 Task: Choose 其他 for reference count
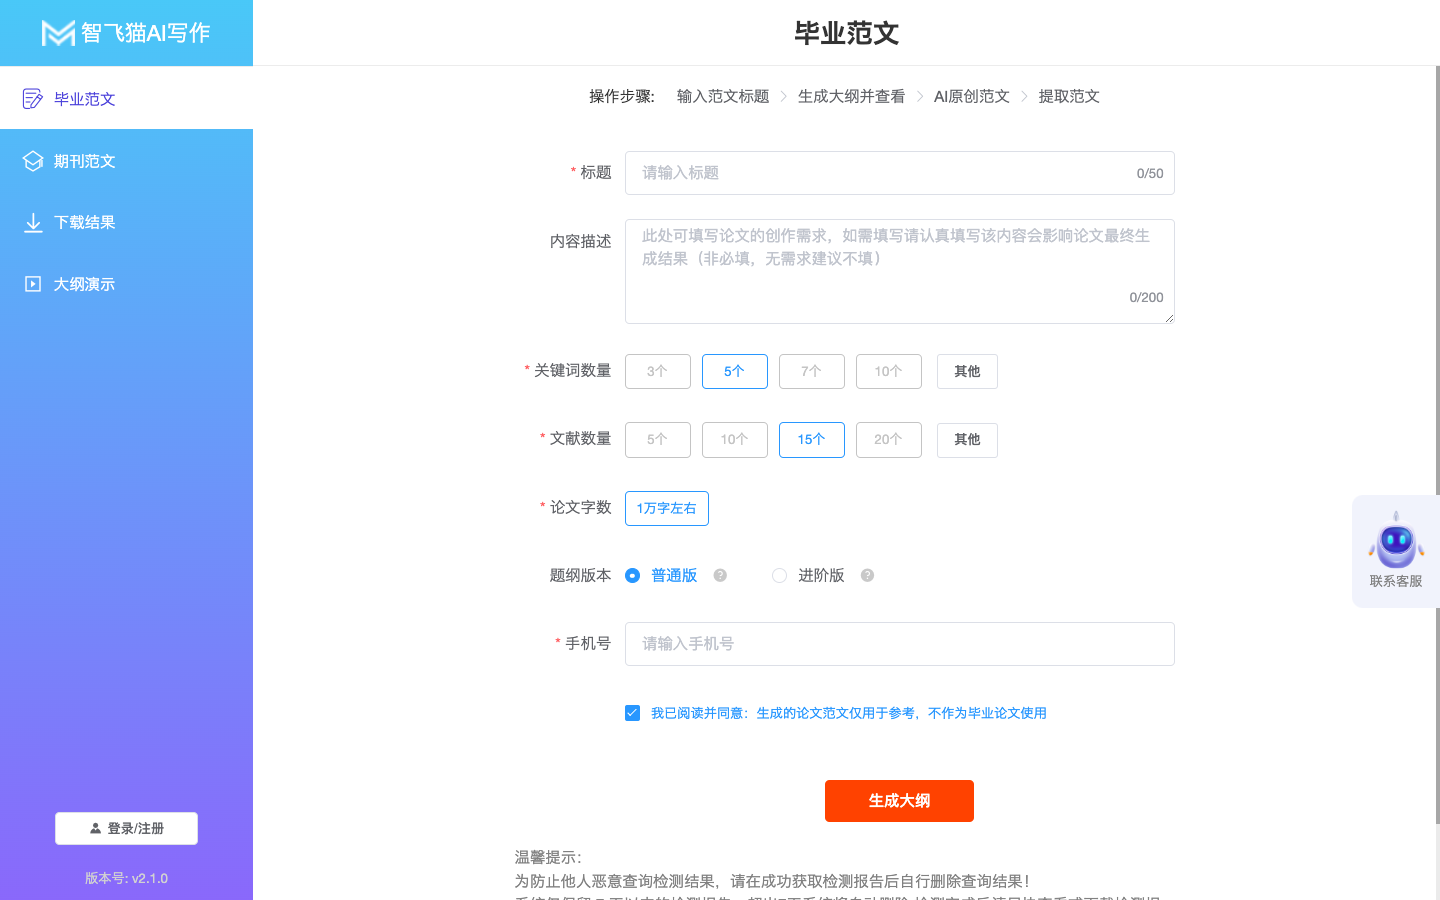pos(967,440)
